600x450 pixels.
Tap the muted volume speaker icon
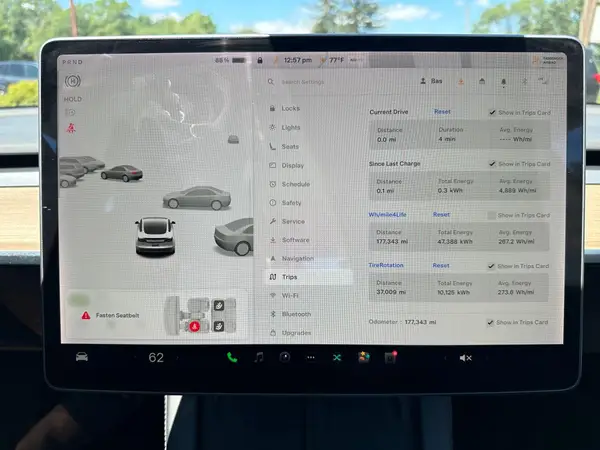465,358
